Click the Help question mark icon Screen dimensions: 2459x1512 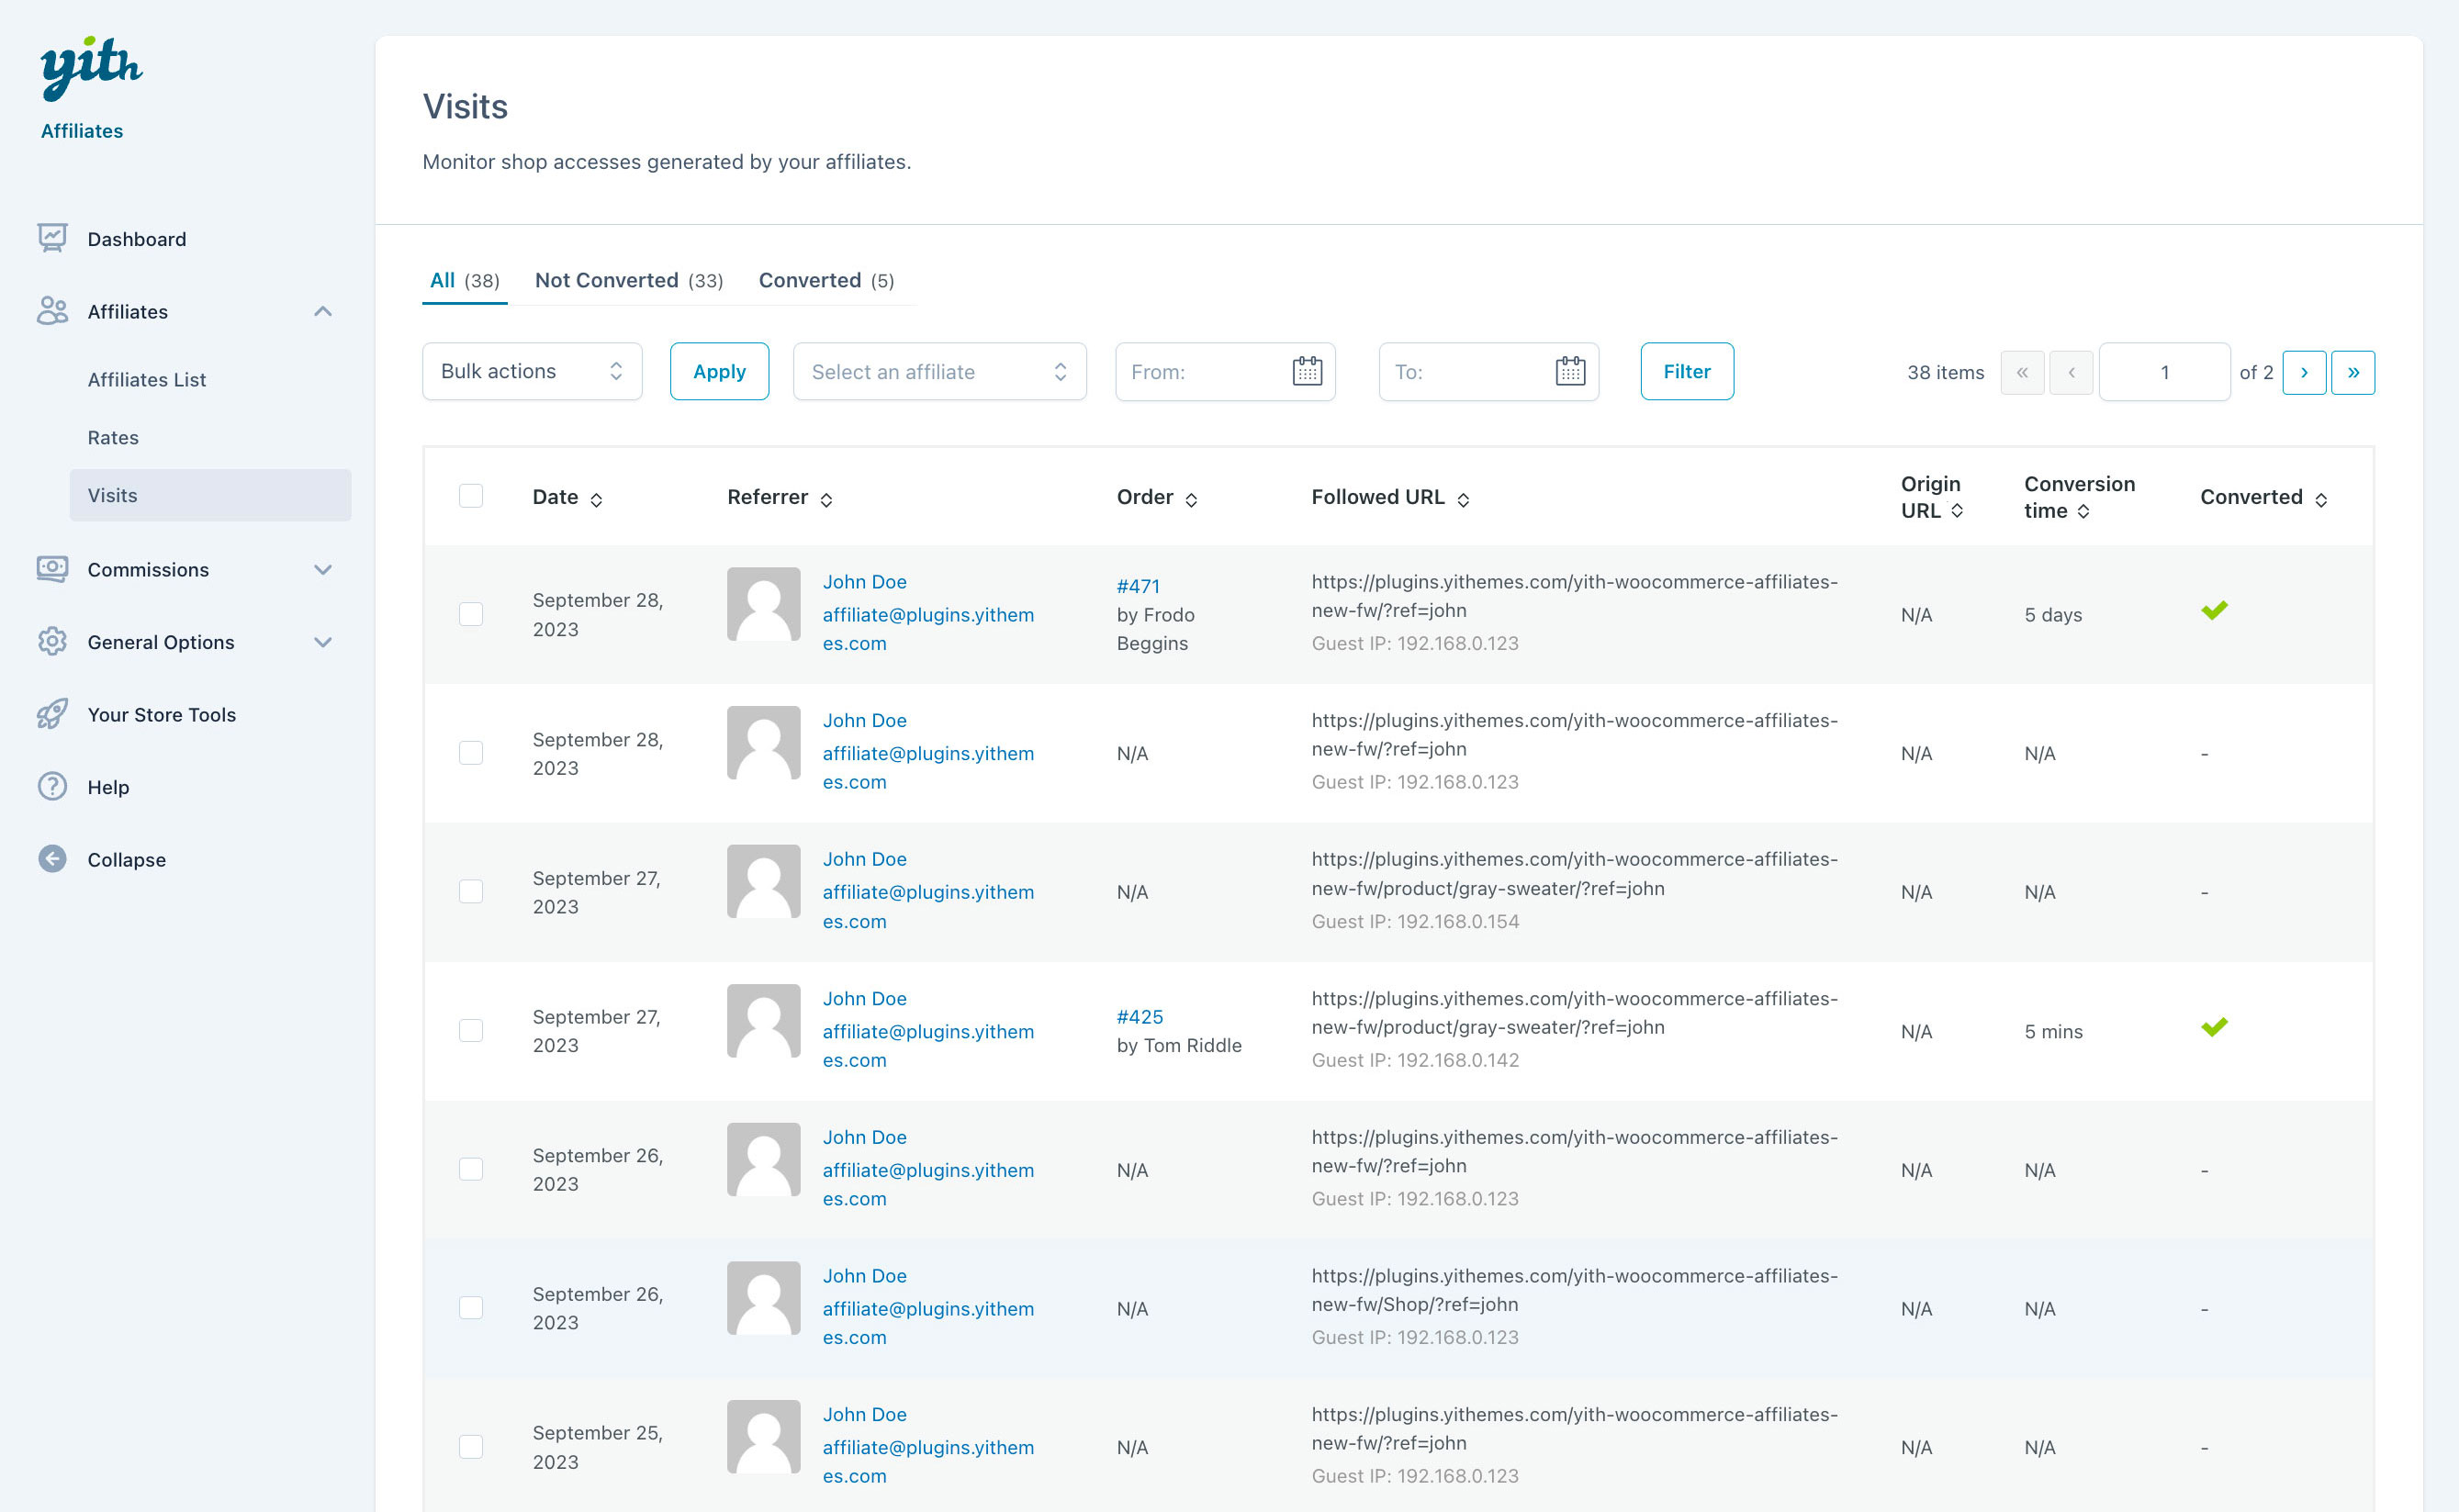point(52,787)
